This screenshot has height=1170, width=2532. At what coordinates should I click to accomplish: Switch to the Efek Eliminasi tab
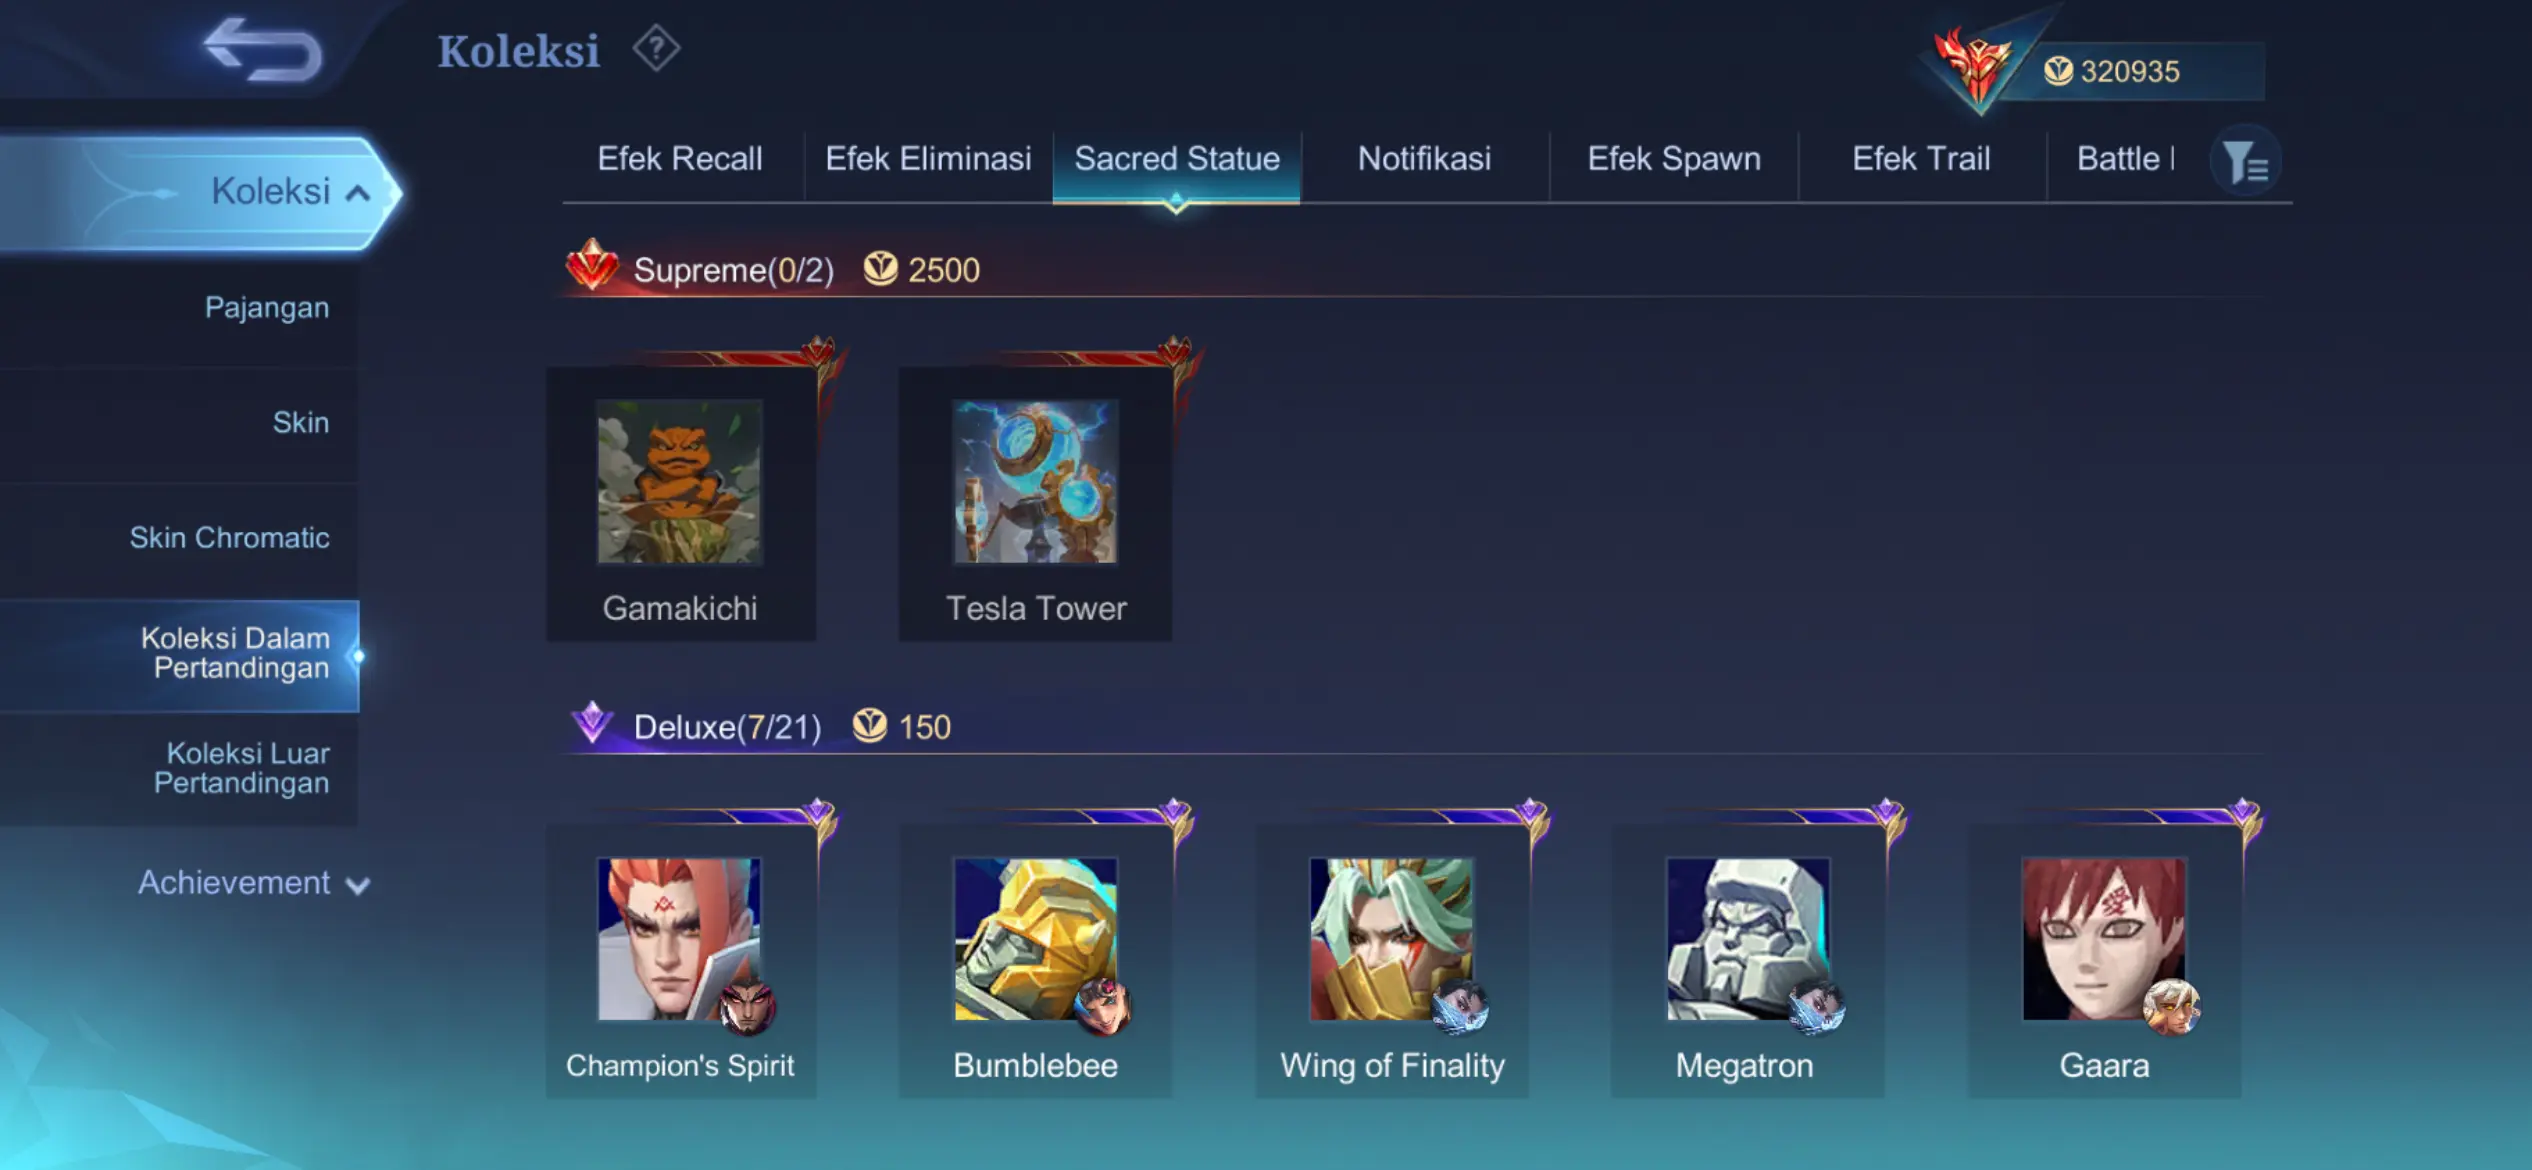(x=928, y=159)
